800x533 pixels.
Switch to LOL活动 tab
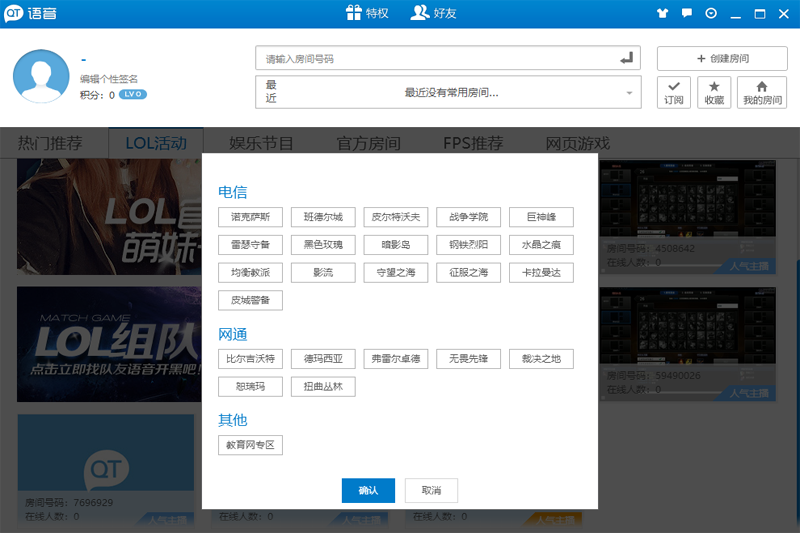(156, 143)
